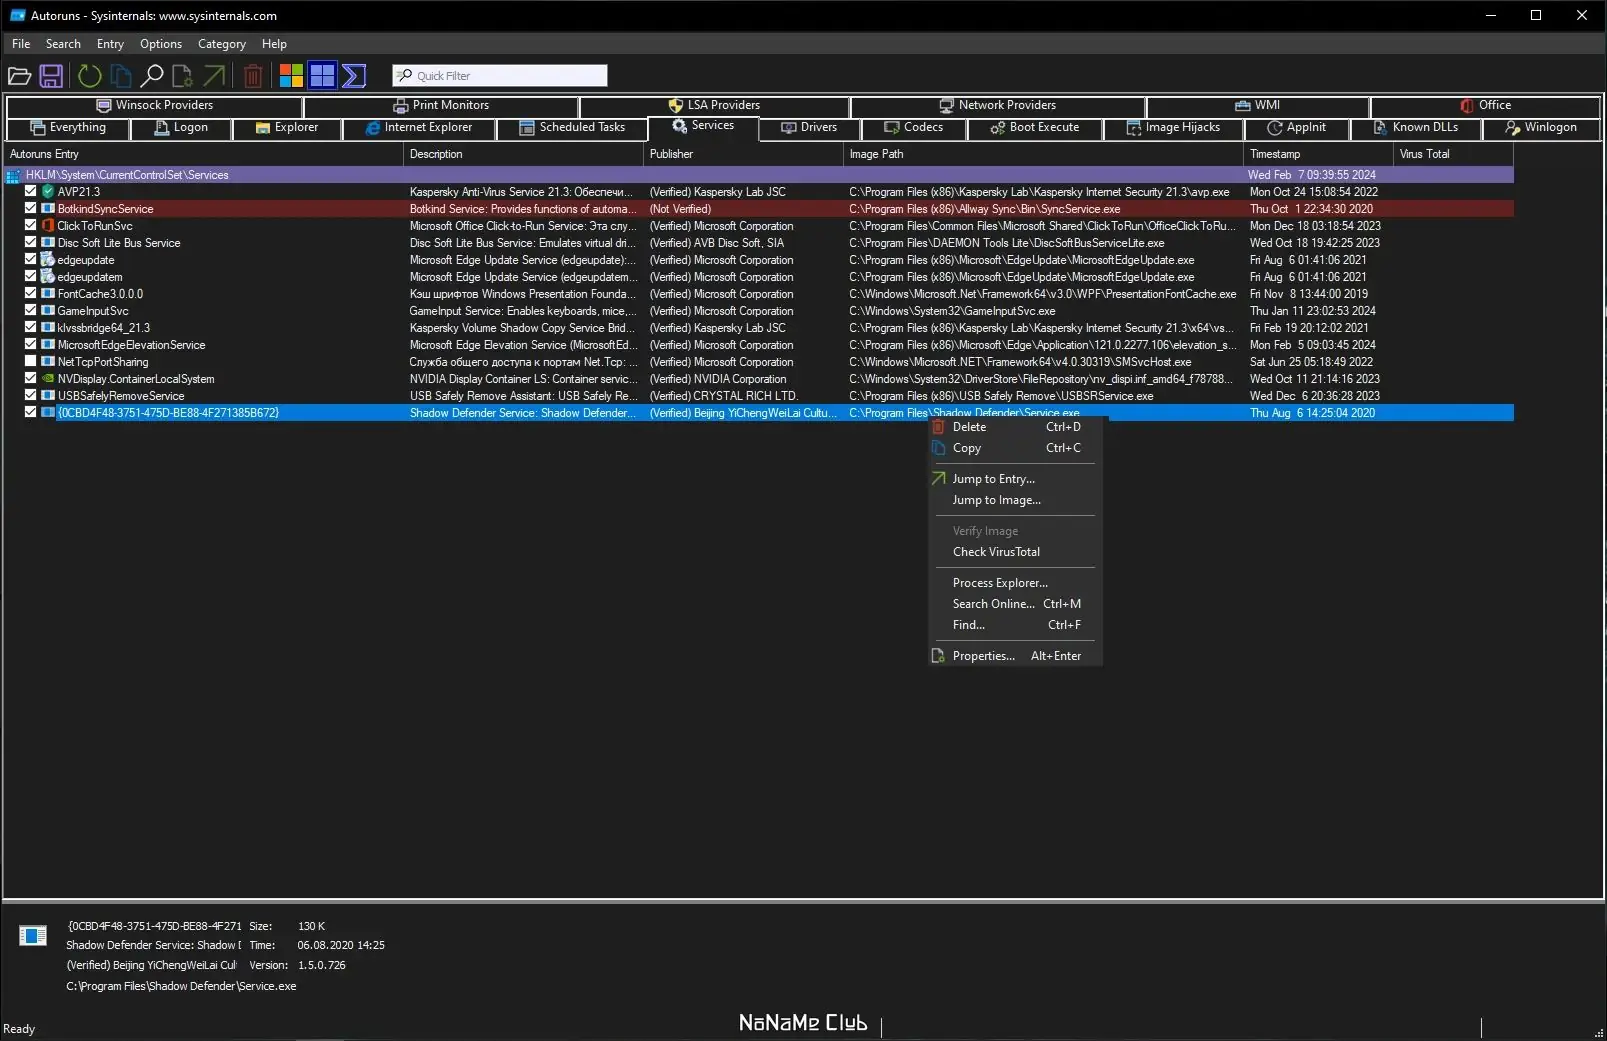Enable the NetTcpPortSharing entry checkbox
Viewport: 1607px width, 1041px height.
30,361
